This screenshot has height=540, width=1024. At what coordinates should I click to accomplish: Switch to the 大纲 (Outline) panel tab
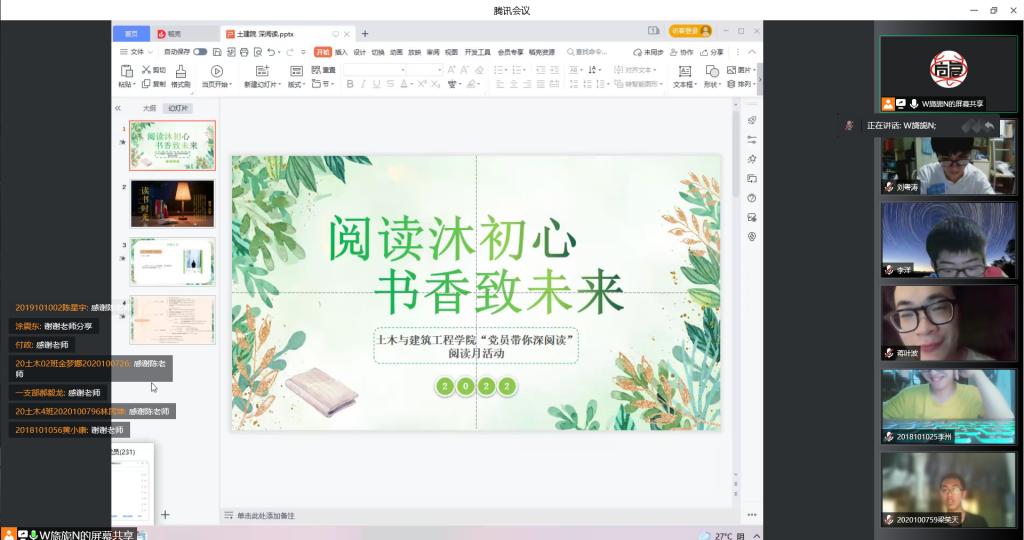pyautogui.click(x=149, y=108)
